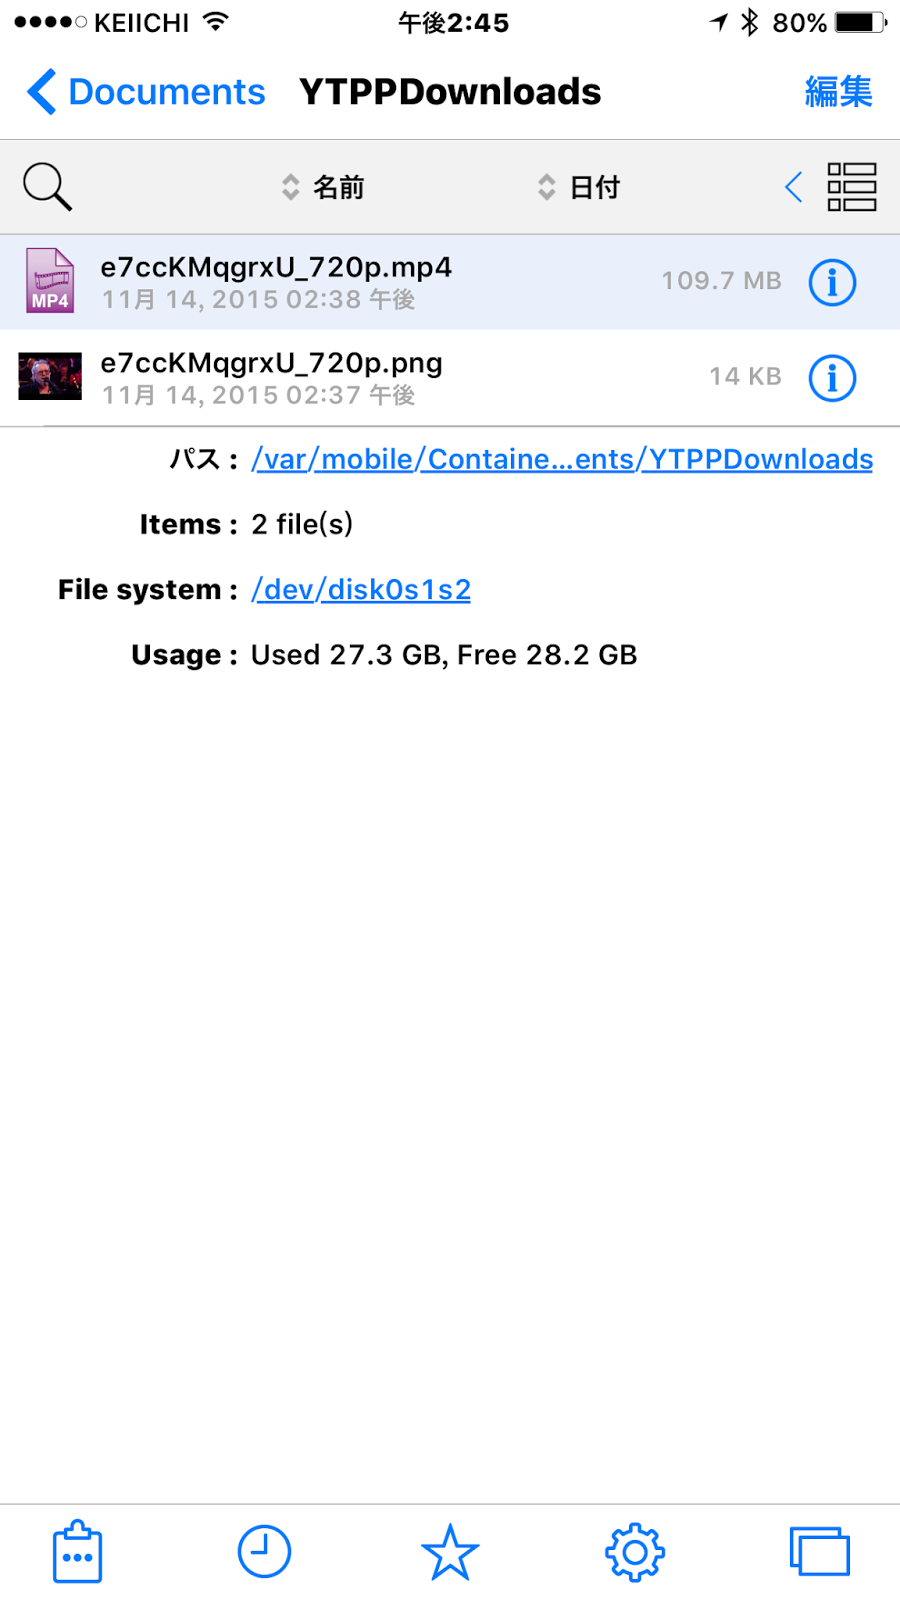Image resolution: width=900 pixels, height=1600 pixels.
Task: Open the /dev/disk0s1s2 file system link
Action: 361,590
